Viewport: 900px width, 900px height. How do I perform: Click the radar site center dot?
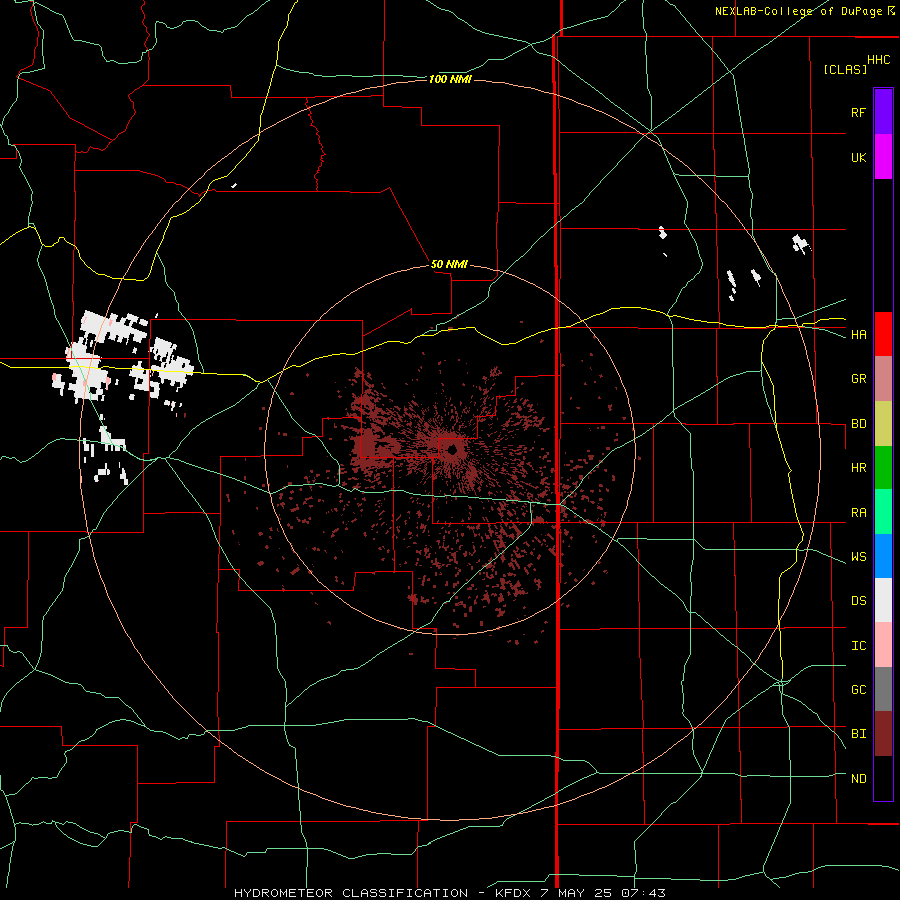(452, 450)
